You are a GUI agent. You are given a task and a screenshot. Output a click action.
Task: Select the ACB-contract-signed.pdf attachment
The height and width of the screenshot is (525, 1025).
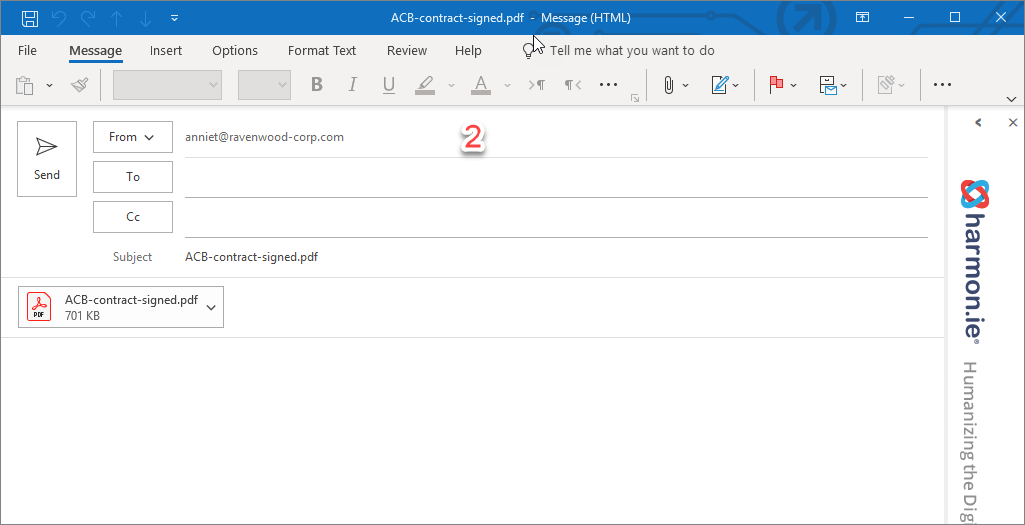pyautogui.click(x=121, y=307)
